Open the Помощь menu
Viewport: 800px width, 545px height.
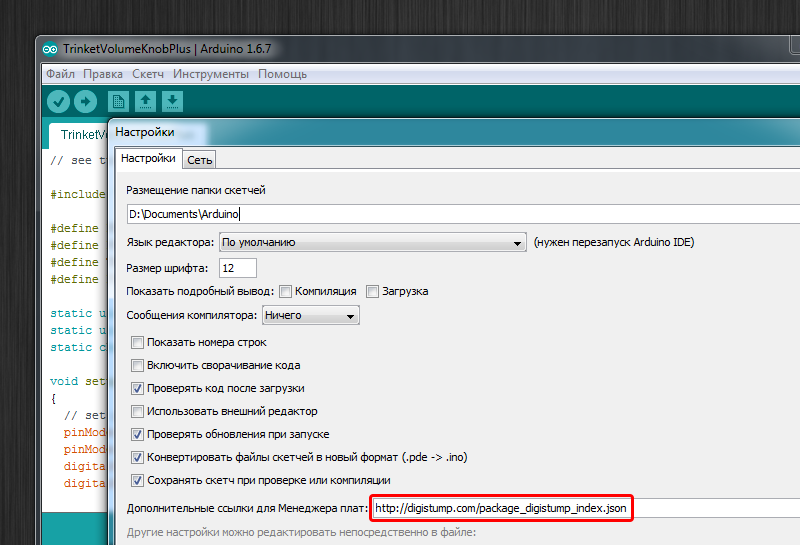click(283, 74)
